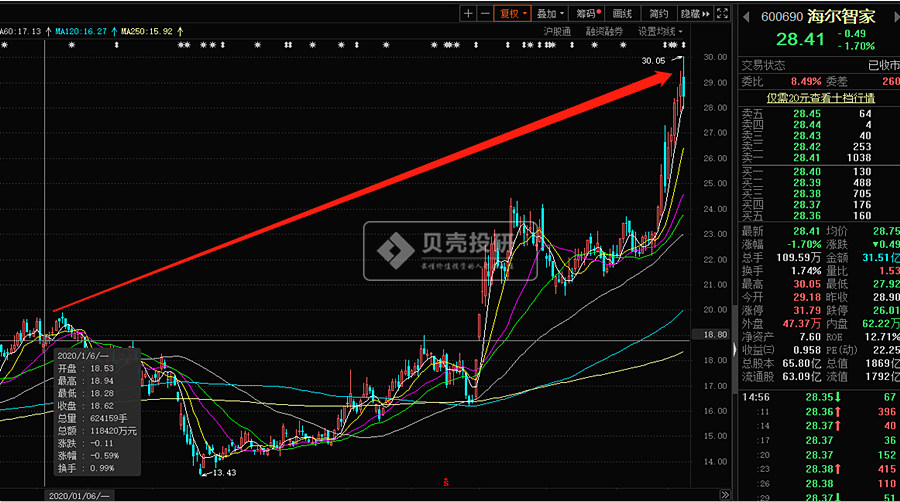Click the double-chevron at chart bottom right
900x502 pixels.
724,495
